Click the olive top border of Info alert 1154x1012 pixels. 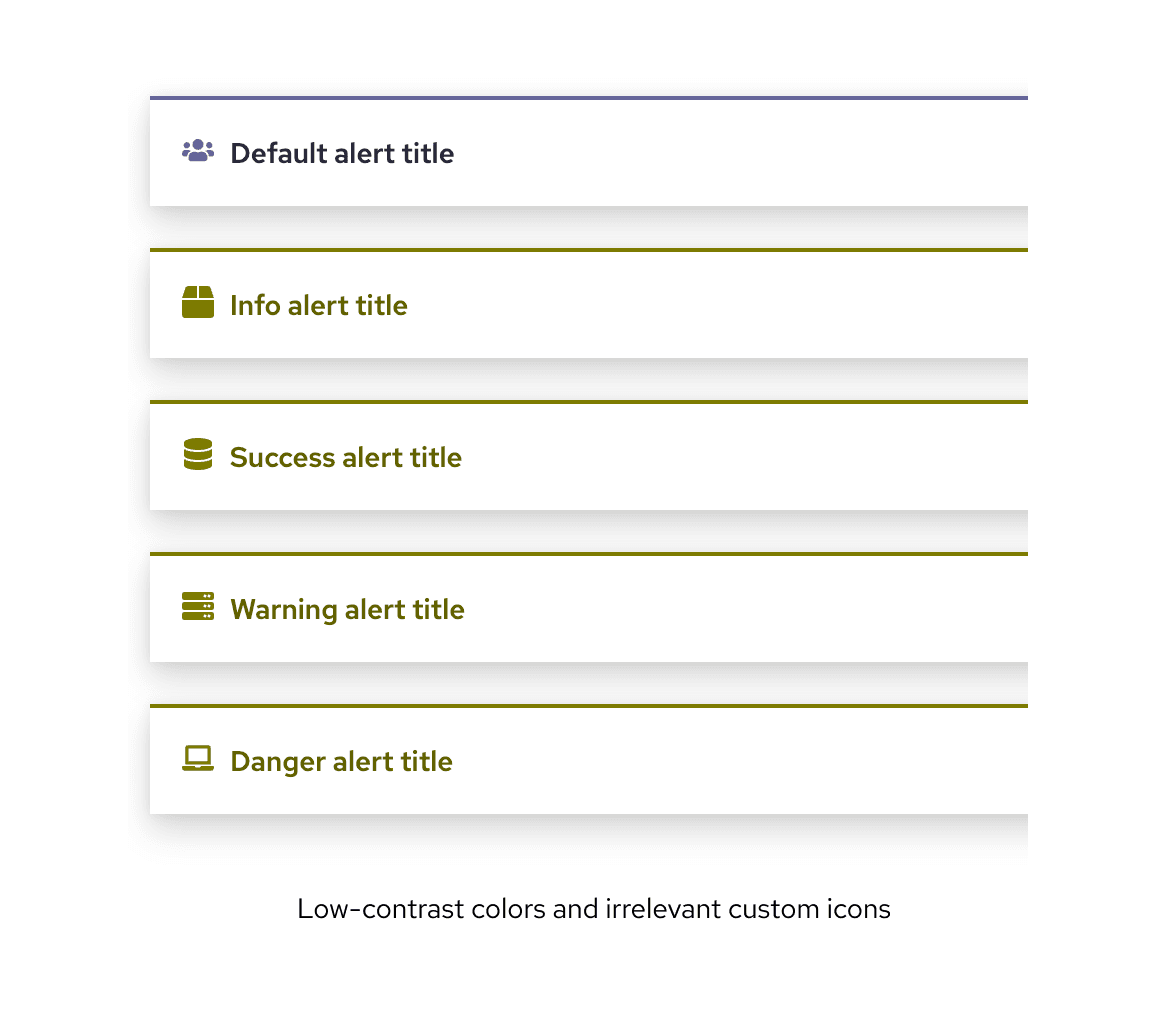588,250
